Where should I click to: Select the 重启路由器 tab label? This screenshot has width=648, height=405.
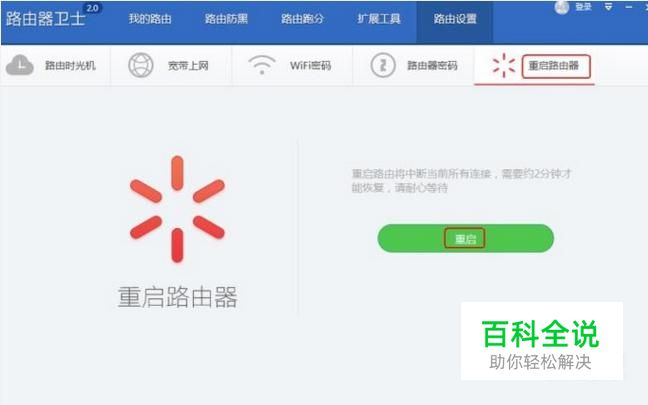(x=553, y=66)
